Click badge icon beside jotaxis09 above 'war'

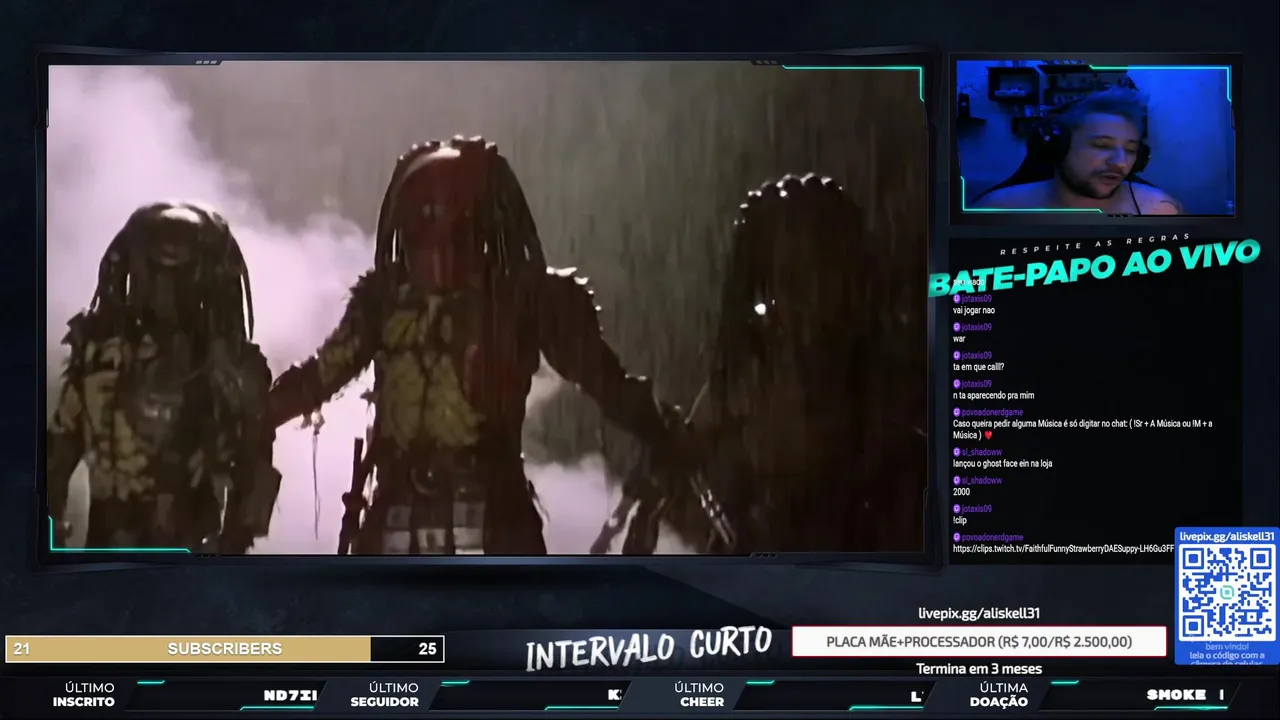(x=957, y=327)
